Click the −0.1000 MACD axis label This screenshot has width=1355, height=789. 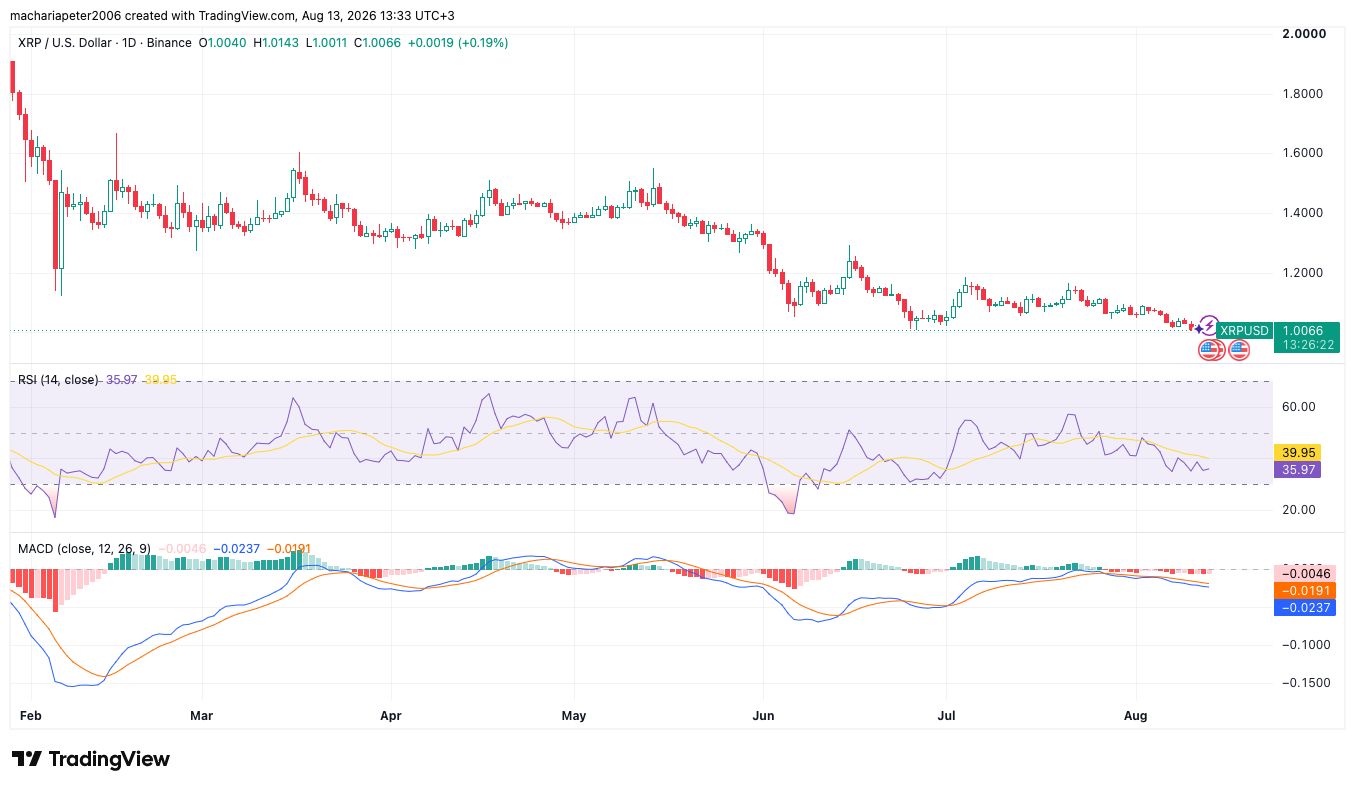(1305, 645)
